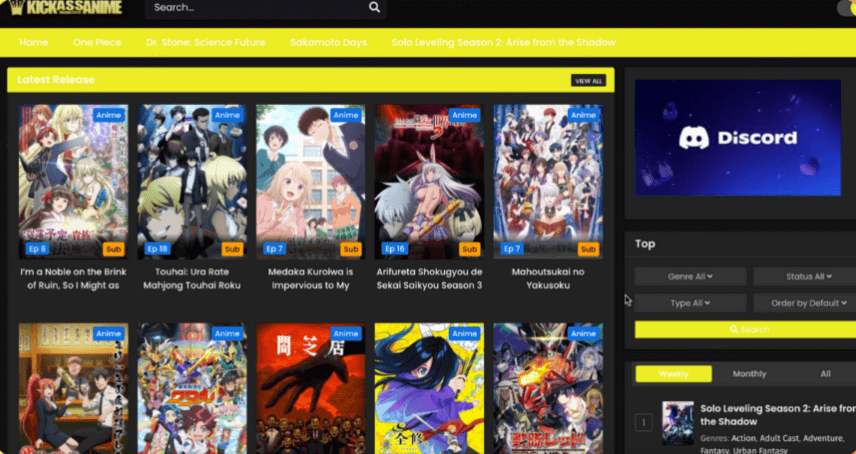Click the View All button

click(x=588, y=80)
